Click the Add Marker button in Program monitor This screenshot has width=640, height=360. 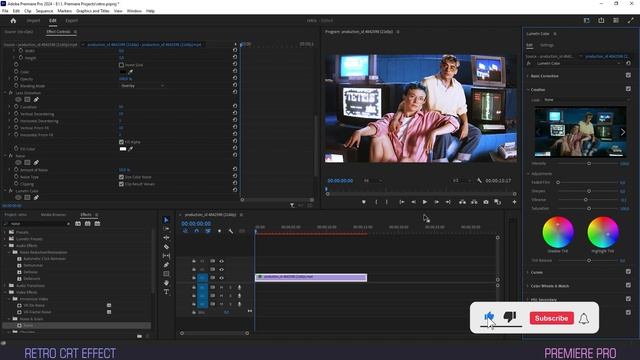364,202
